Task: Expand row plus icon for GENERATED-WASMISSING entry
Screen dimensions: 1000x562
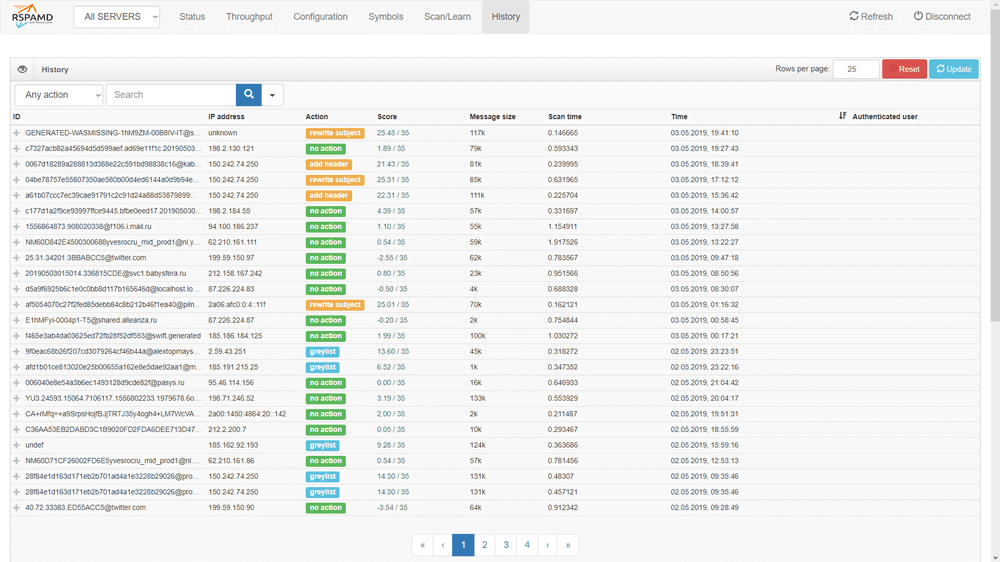Action: click(17, 133)
